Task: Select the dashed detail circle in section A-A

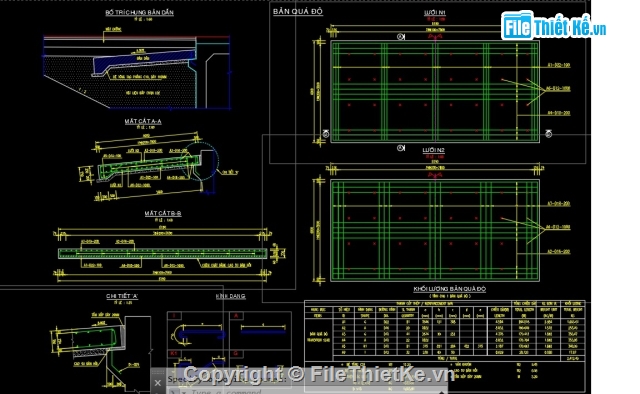Action: [200, 161]
